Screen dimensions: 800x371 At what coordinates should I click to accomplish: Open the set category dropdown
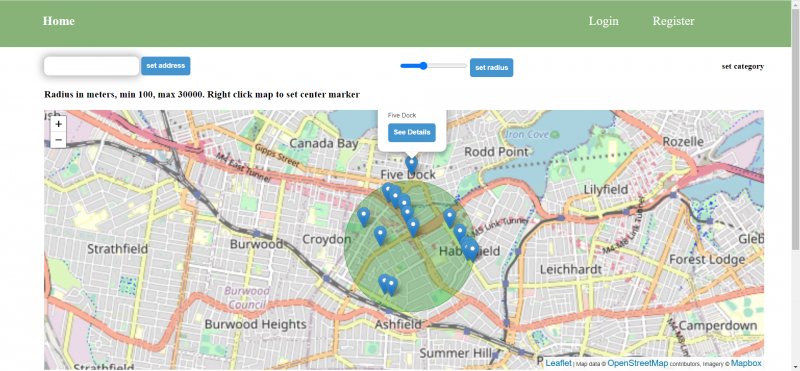pyautogui.click(x=742, y=66)
